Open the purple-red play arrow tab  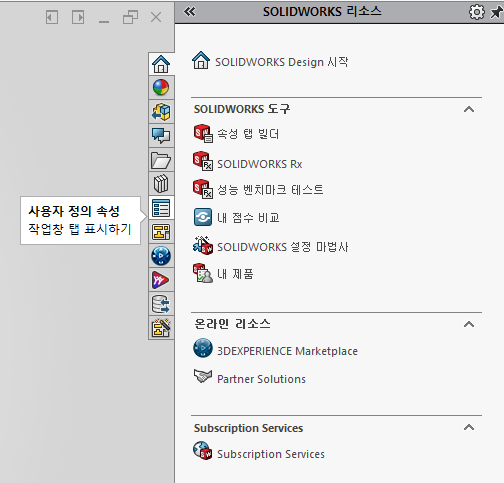click(x=161, y=280)
